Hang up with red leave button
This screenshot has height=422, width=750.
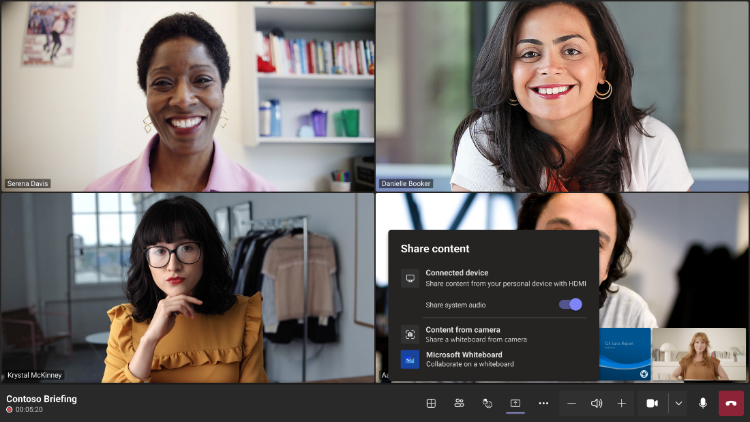731,403
